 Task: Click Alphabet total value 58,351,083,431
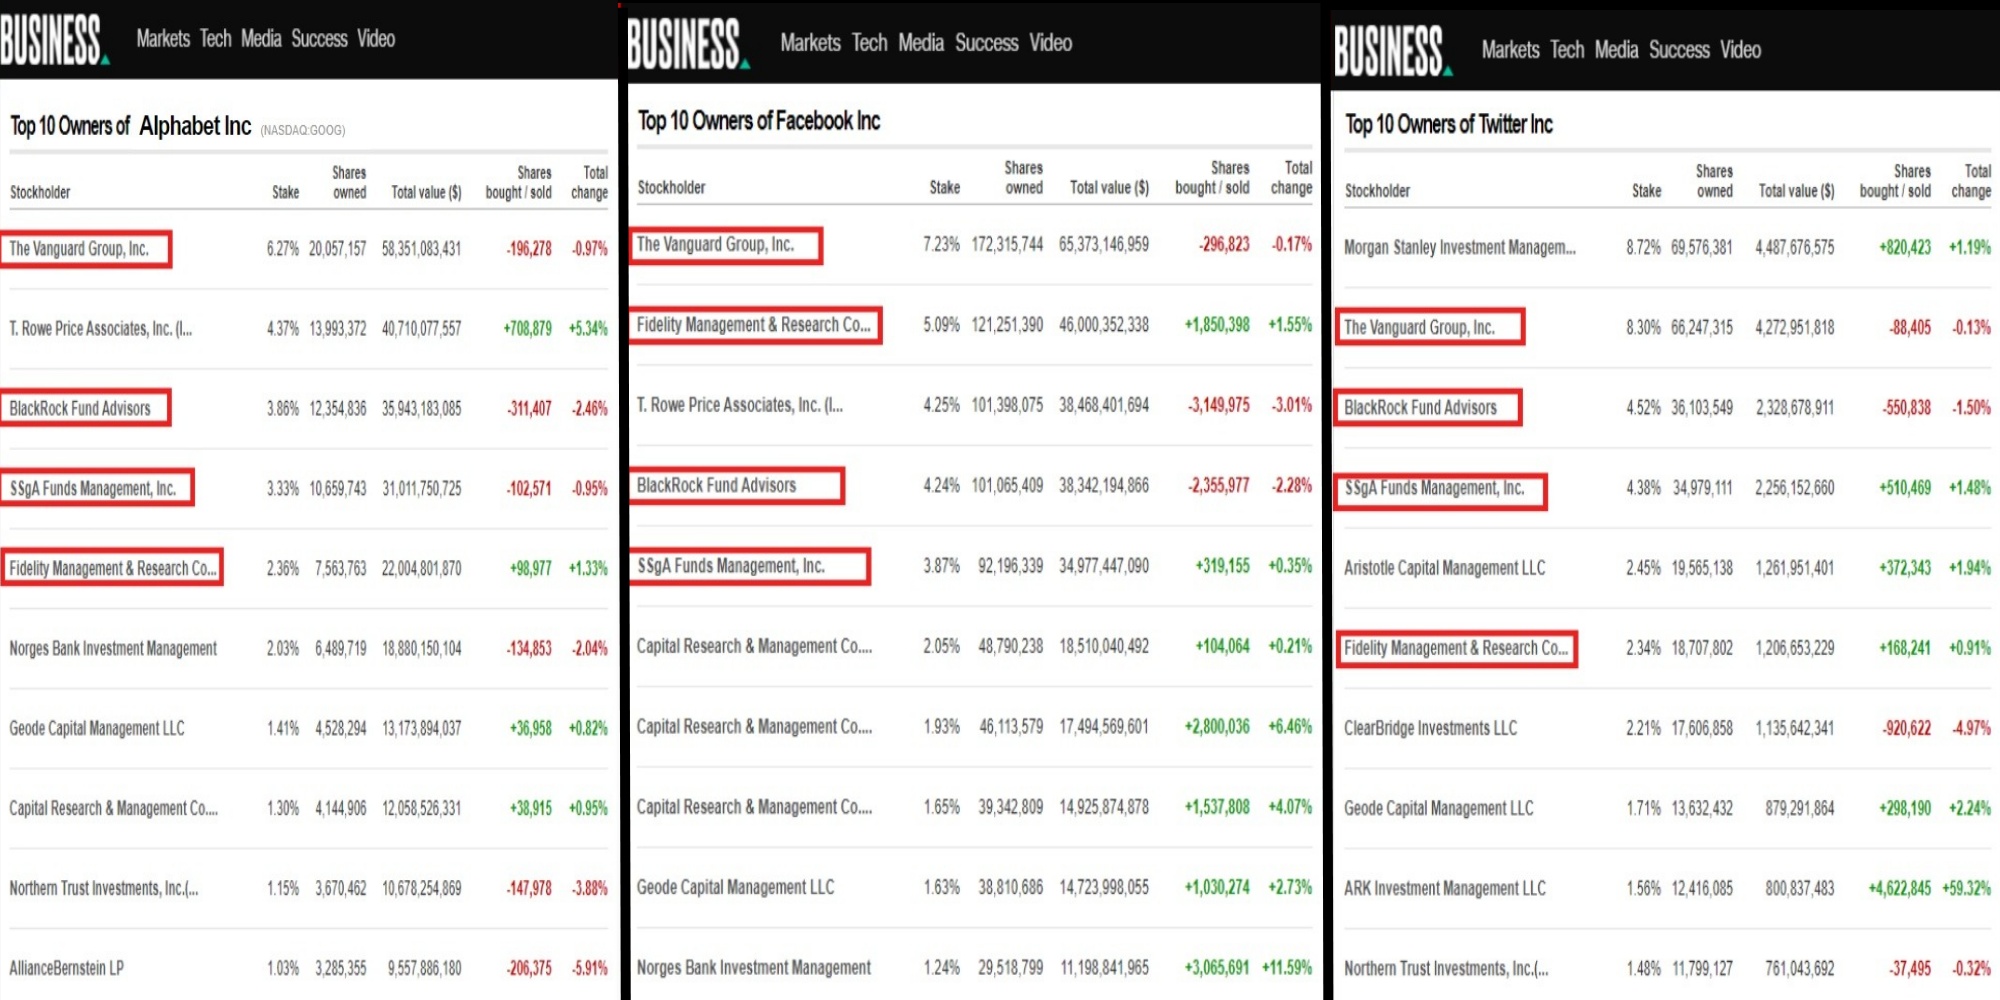pyautogui.click(x=421, y=249)
